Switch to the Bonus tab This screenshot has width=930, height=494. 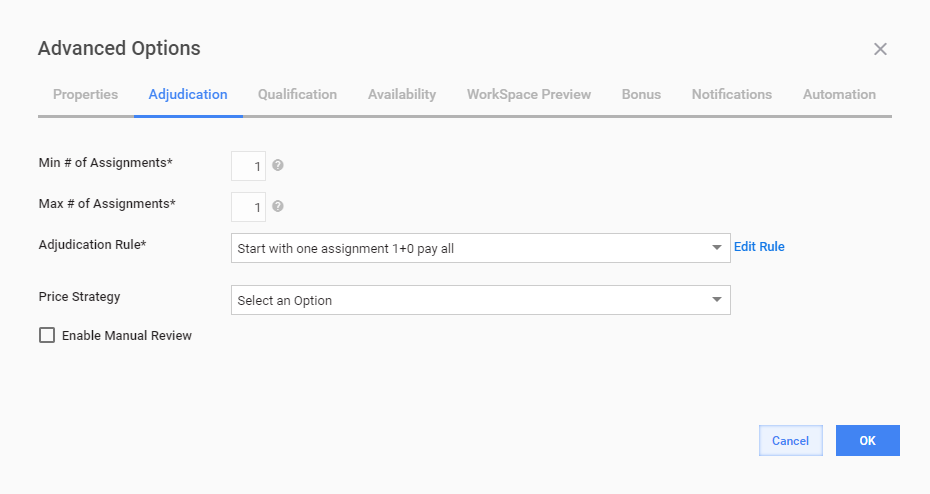click(641, 94)
